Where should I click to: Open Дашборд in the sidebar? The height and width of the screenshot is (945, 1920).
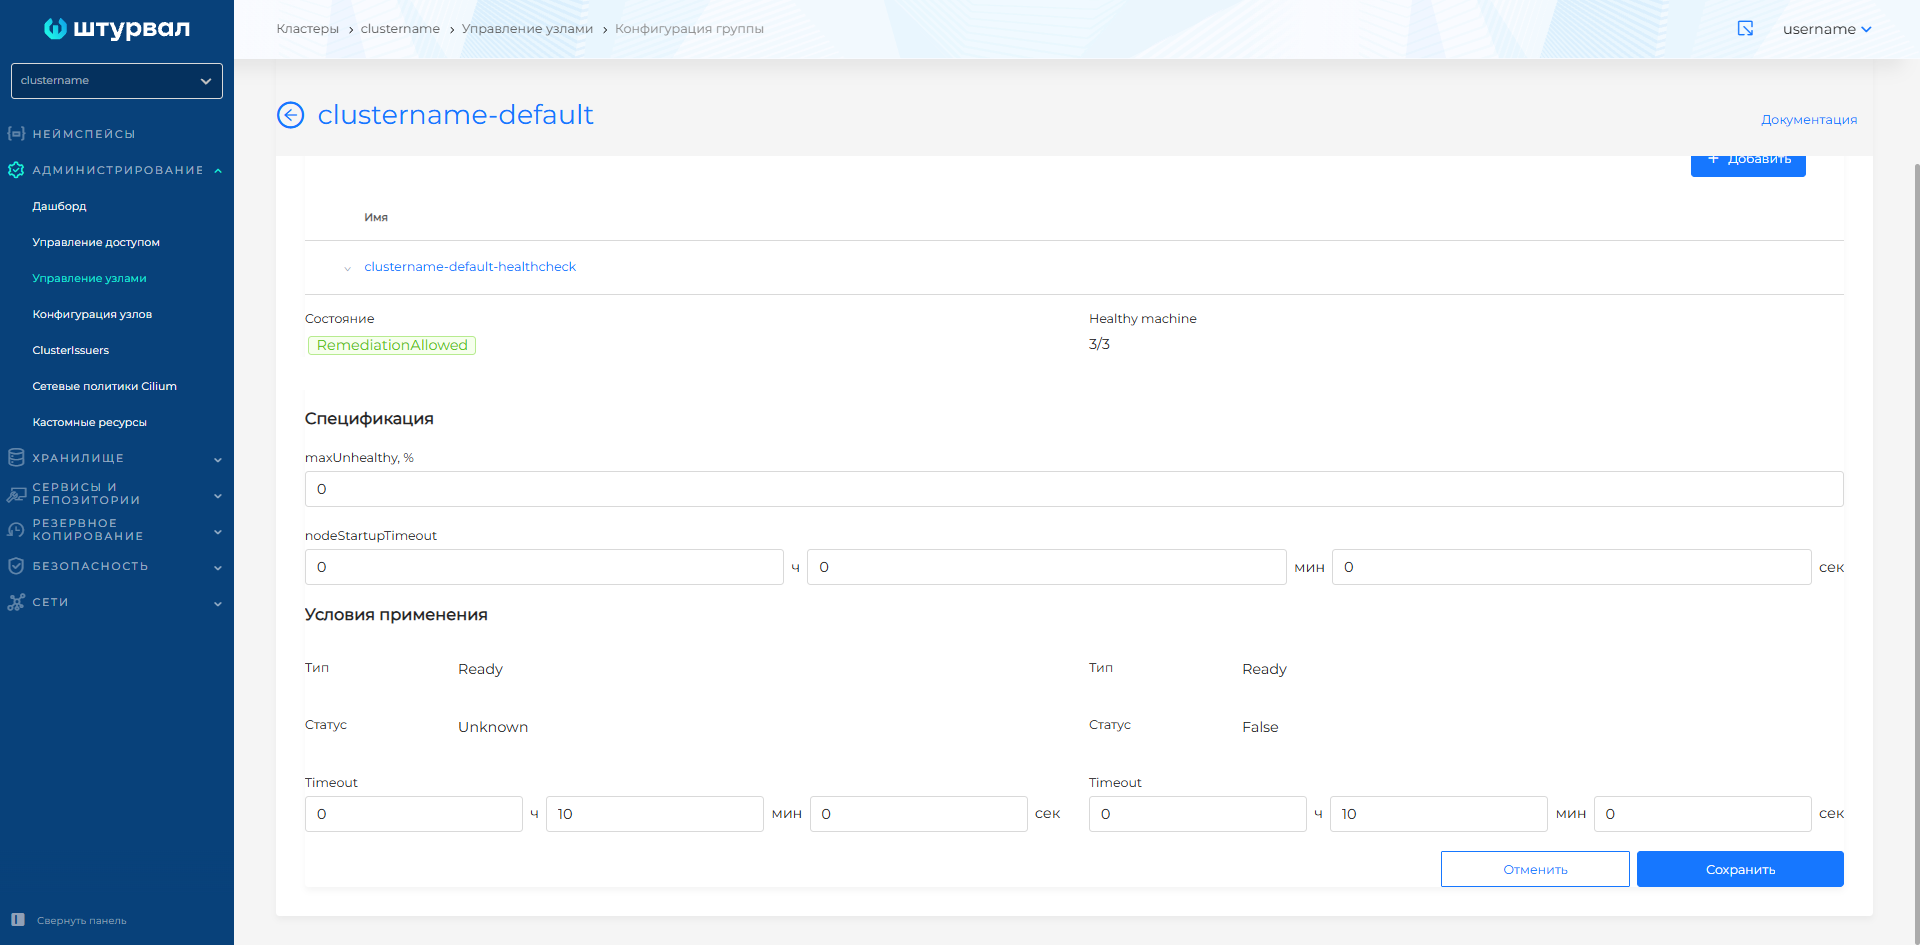[59, 206]
